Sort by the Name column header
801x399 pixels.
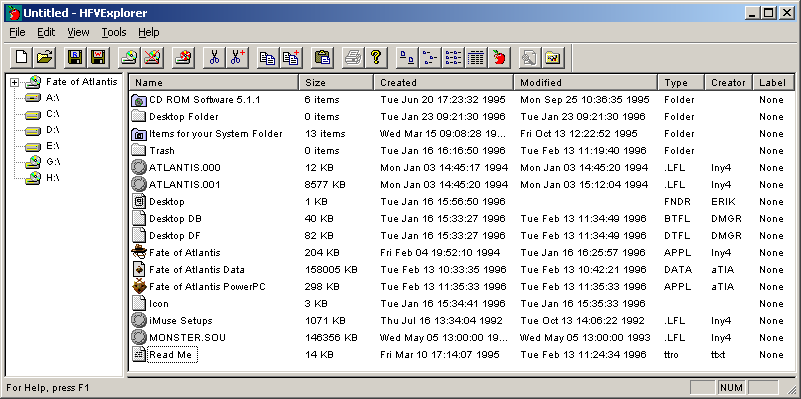214,82
